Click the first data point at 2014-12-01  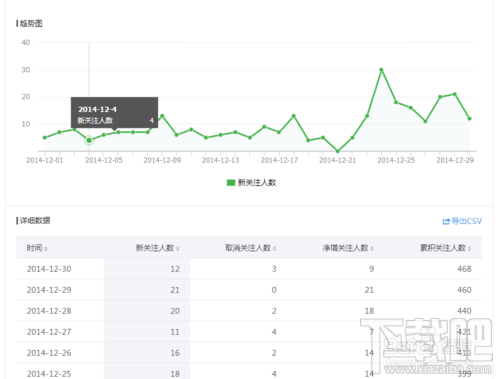[45, 137]
